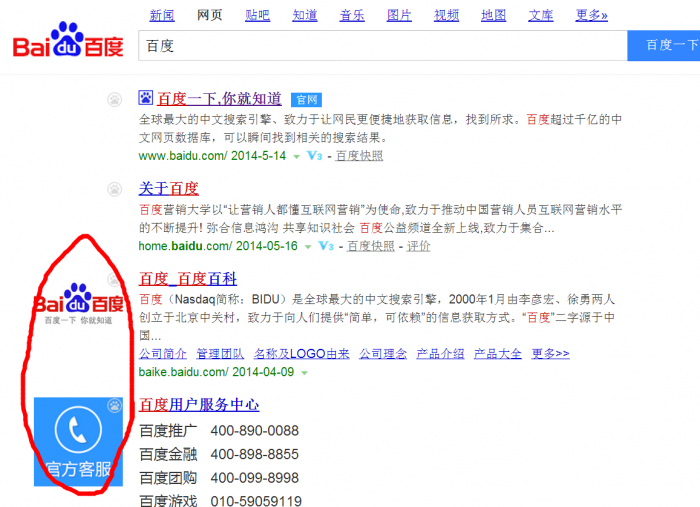
Task: Open the 名称及LOGO由来 sublink
Action: point(301,354)
